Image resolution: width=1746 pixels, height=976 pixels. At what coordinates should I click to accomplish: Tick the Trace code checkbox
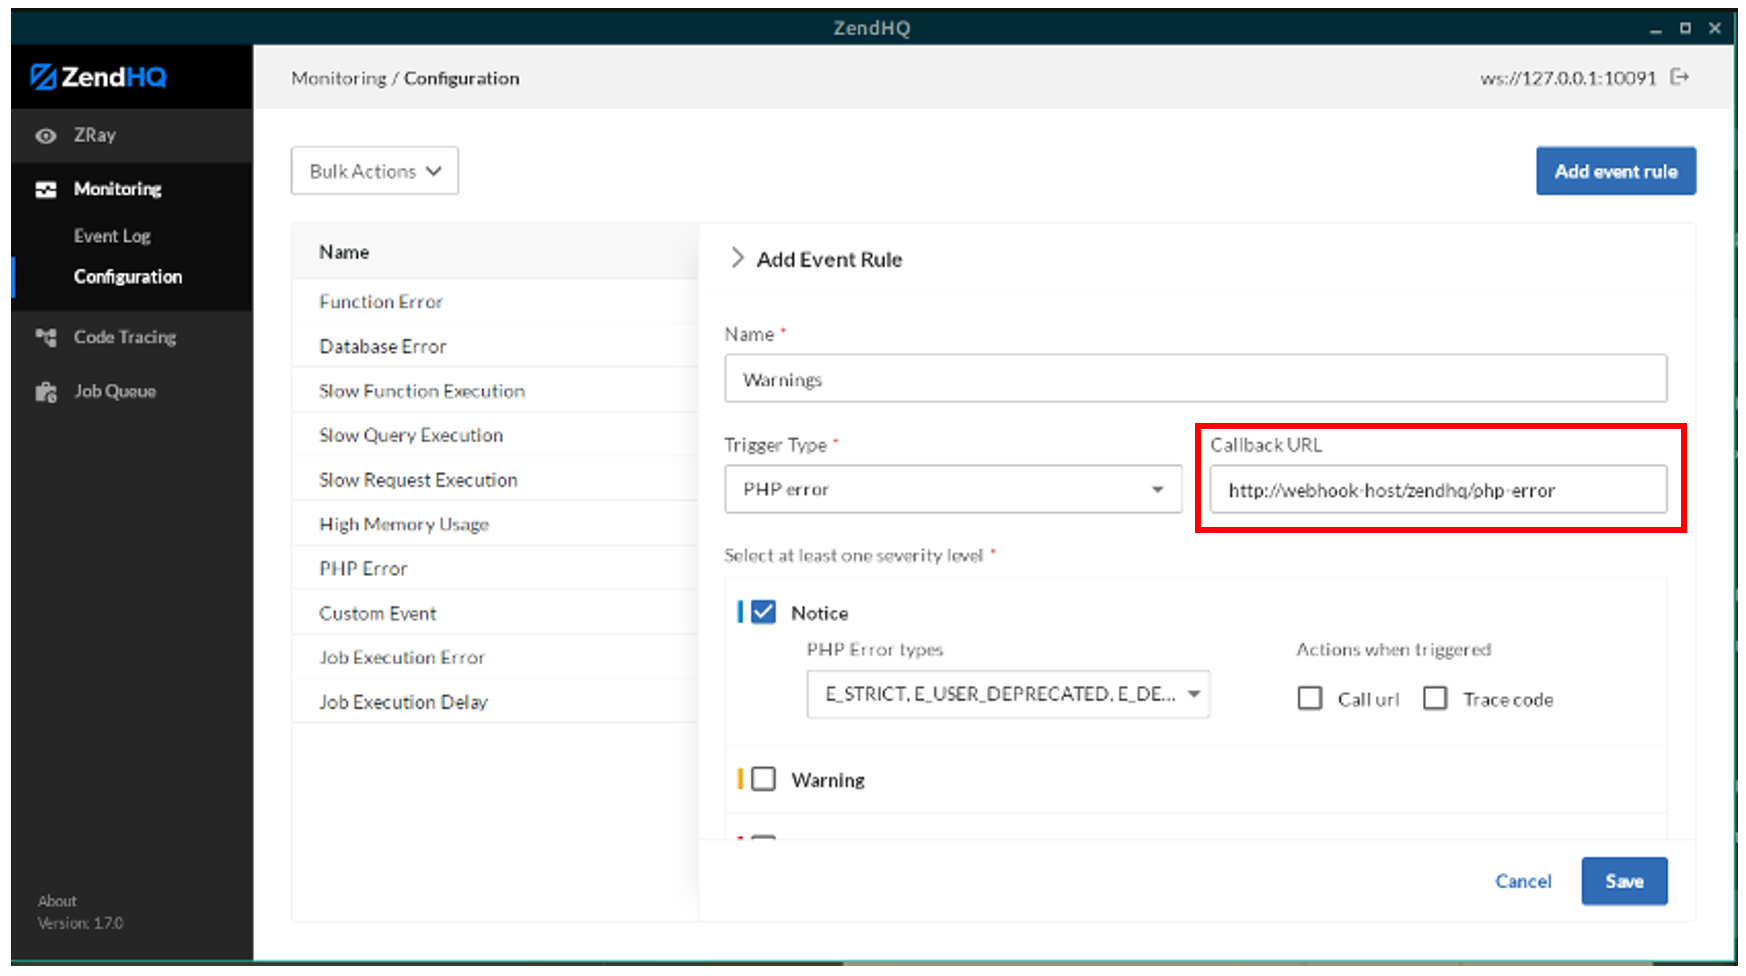[x=1435, y=698]
